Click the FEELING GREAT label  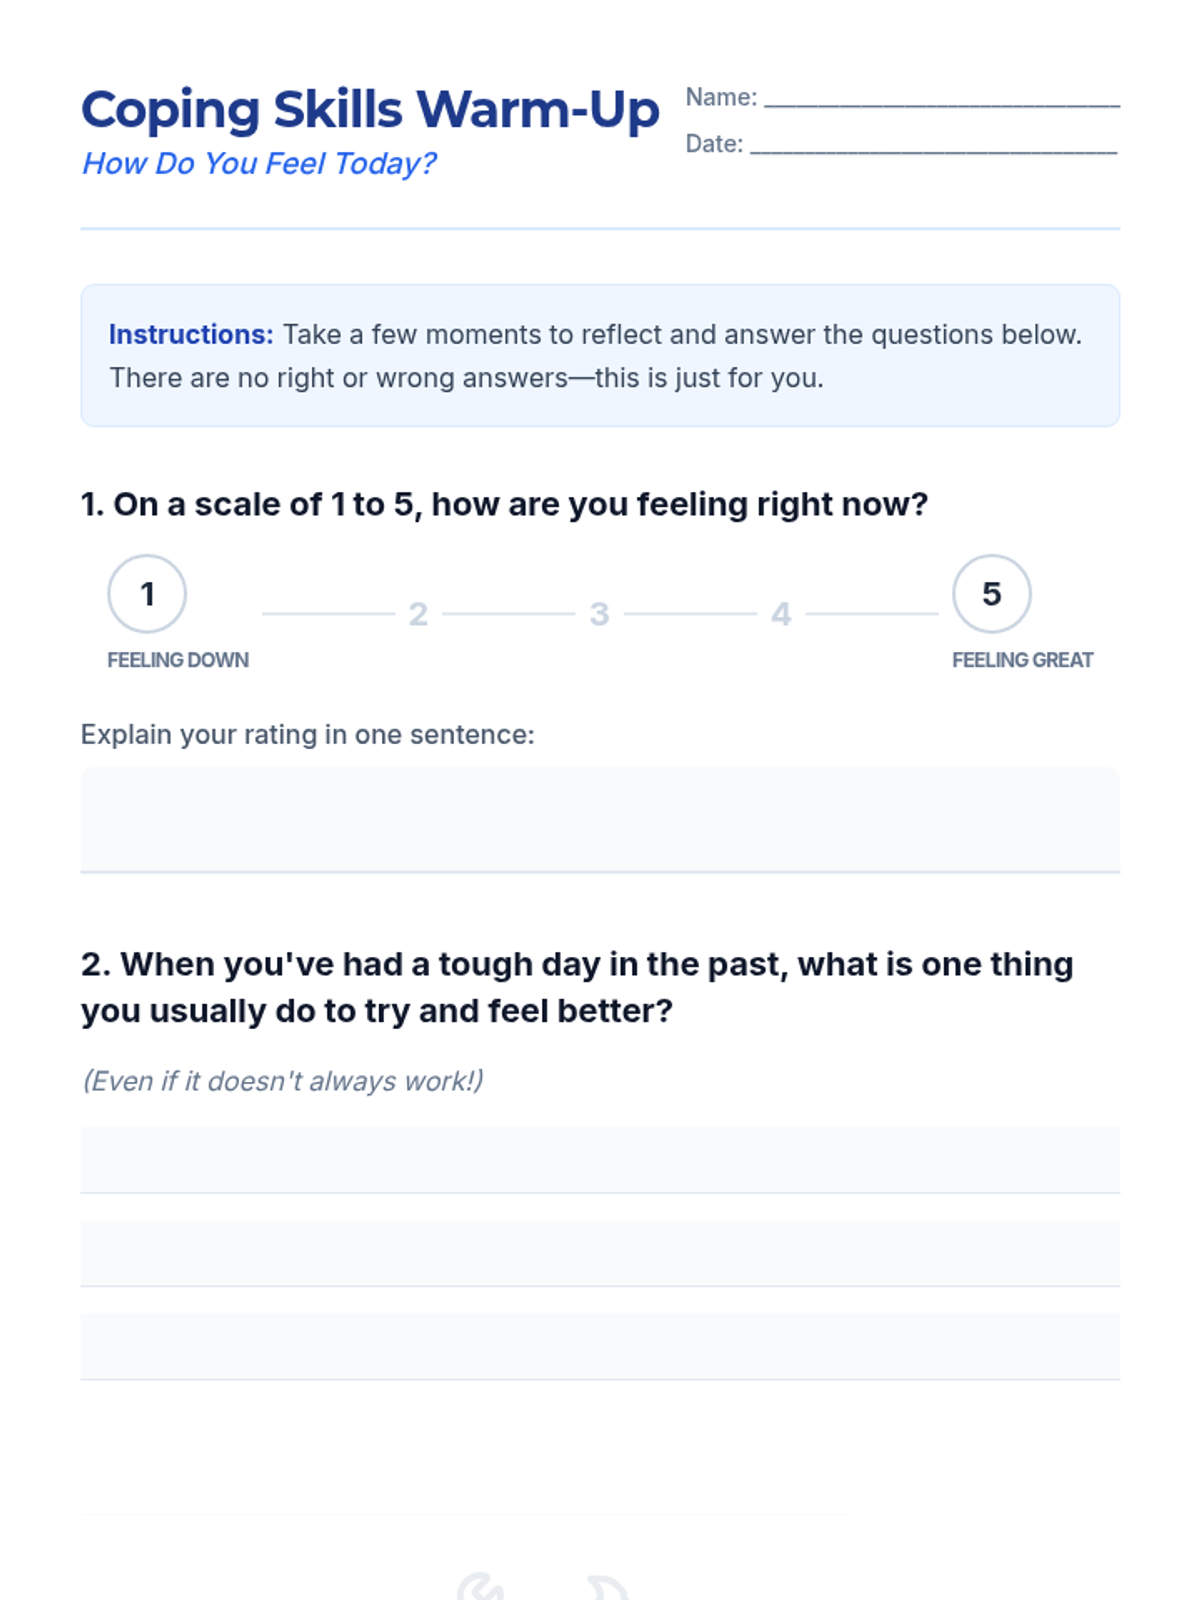pos(1022,660)
